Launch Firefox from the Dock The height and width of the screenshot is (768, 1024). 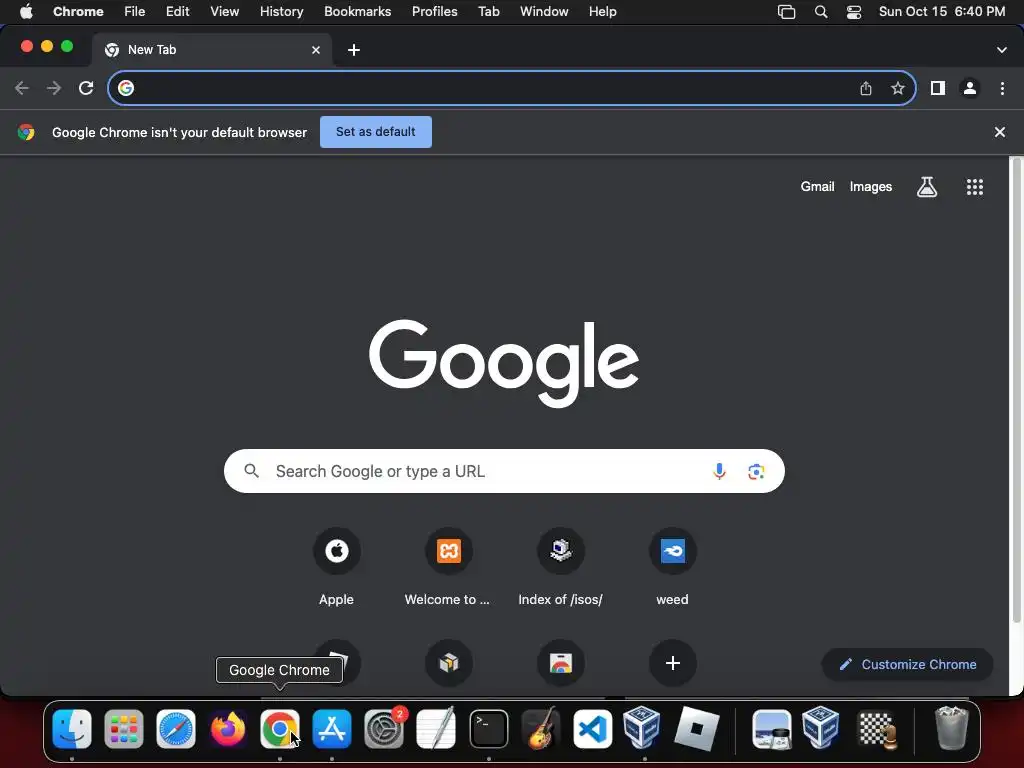228,728
